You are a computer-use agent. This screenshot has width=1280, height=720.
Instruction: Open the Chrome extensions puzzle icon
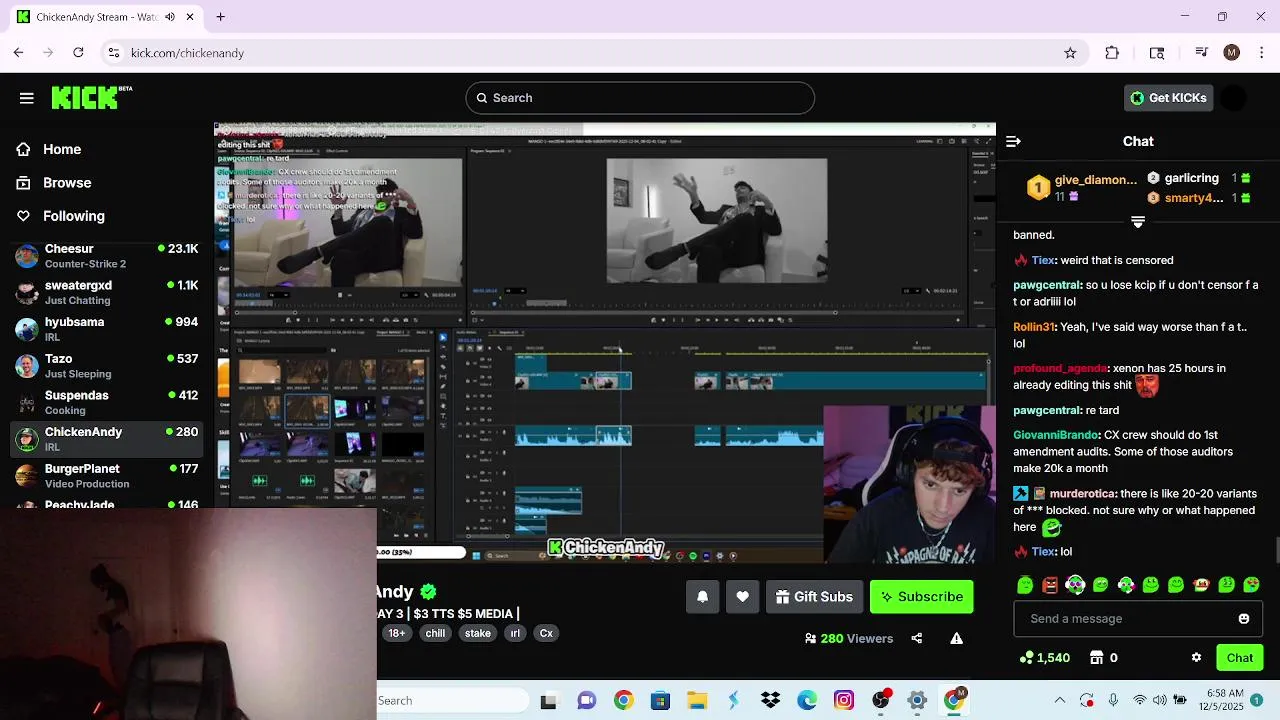click(1112, 53)
